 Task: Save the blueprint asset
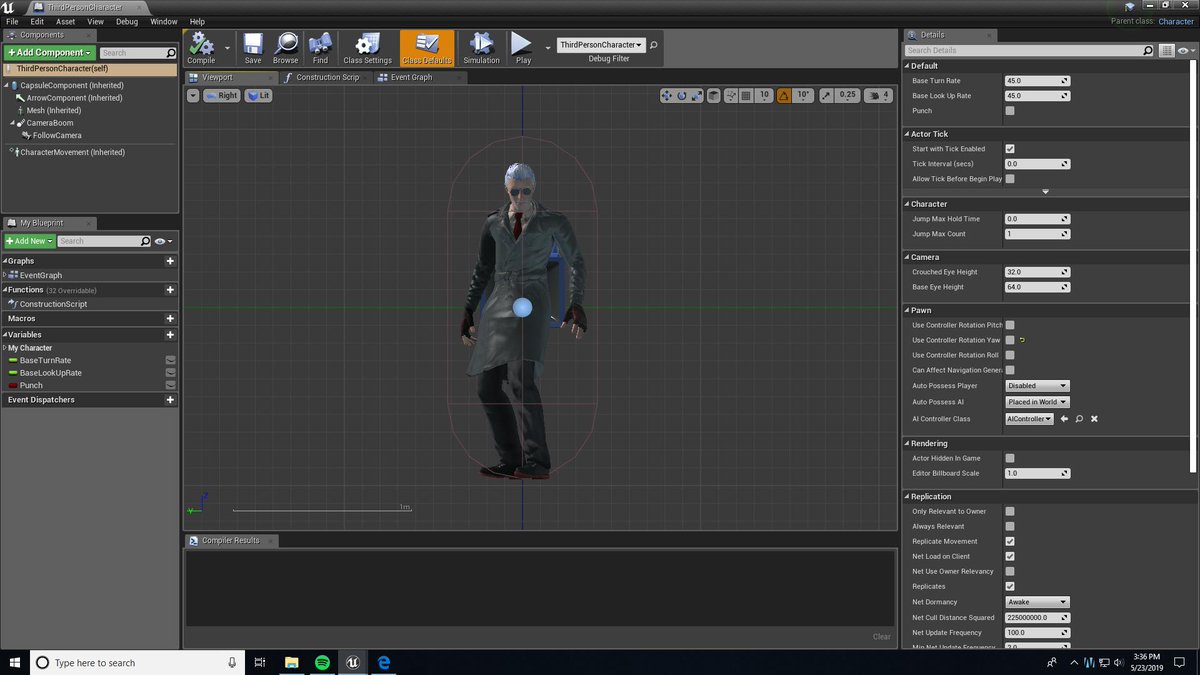(x=253, y=47)
